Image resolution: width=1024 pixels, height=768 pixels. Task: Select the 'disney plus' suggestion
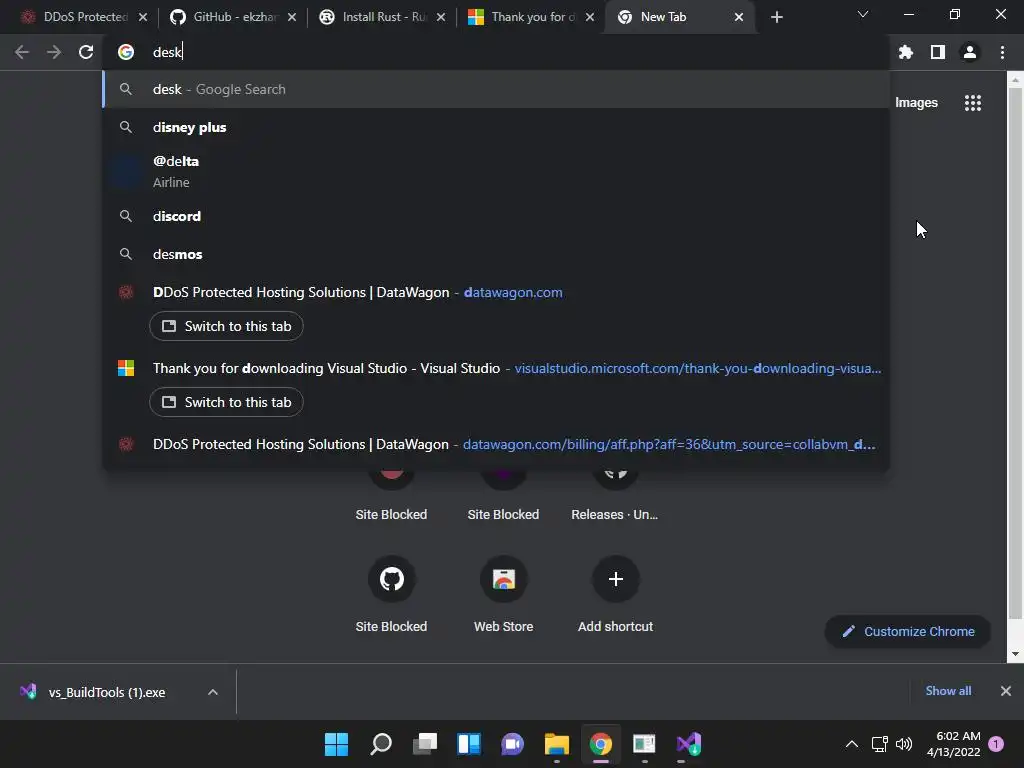[496, 127]
